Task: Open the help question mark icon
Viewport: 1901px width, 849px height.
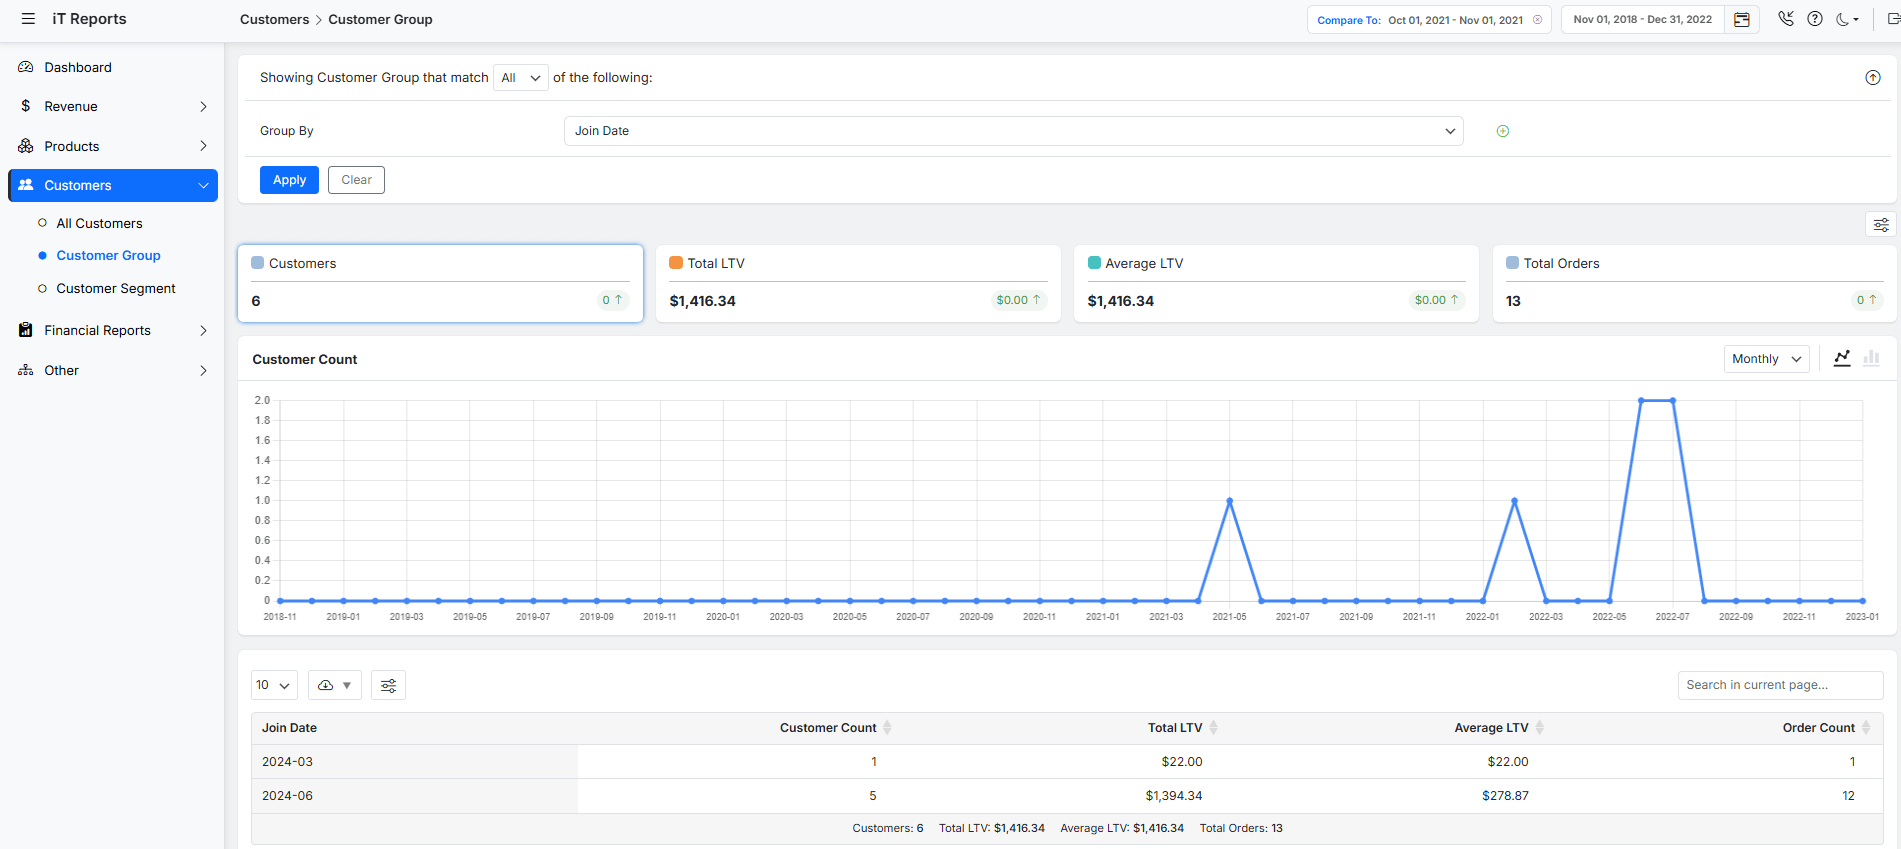Action: [1815, 19]
